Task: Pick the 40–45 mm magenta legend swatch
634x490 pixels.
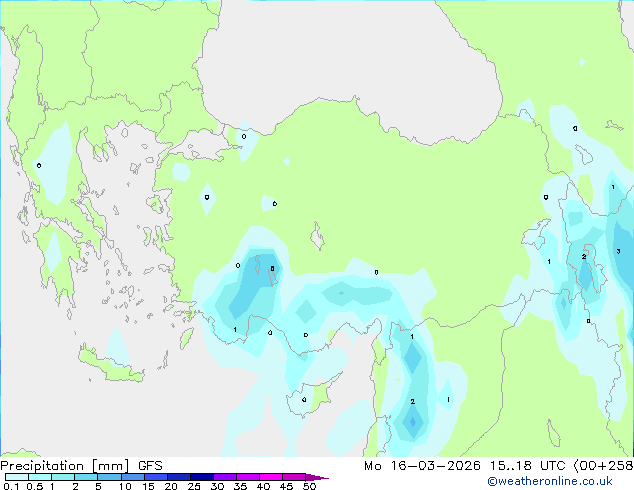Action: (x=271, y=477)
